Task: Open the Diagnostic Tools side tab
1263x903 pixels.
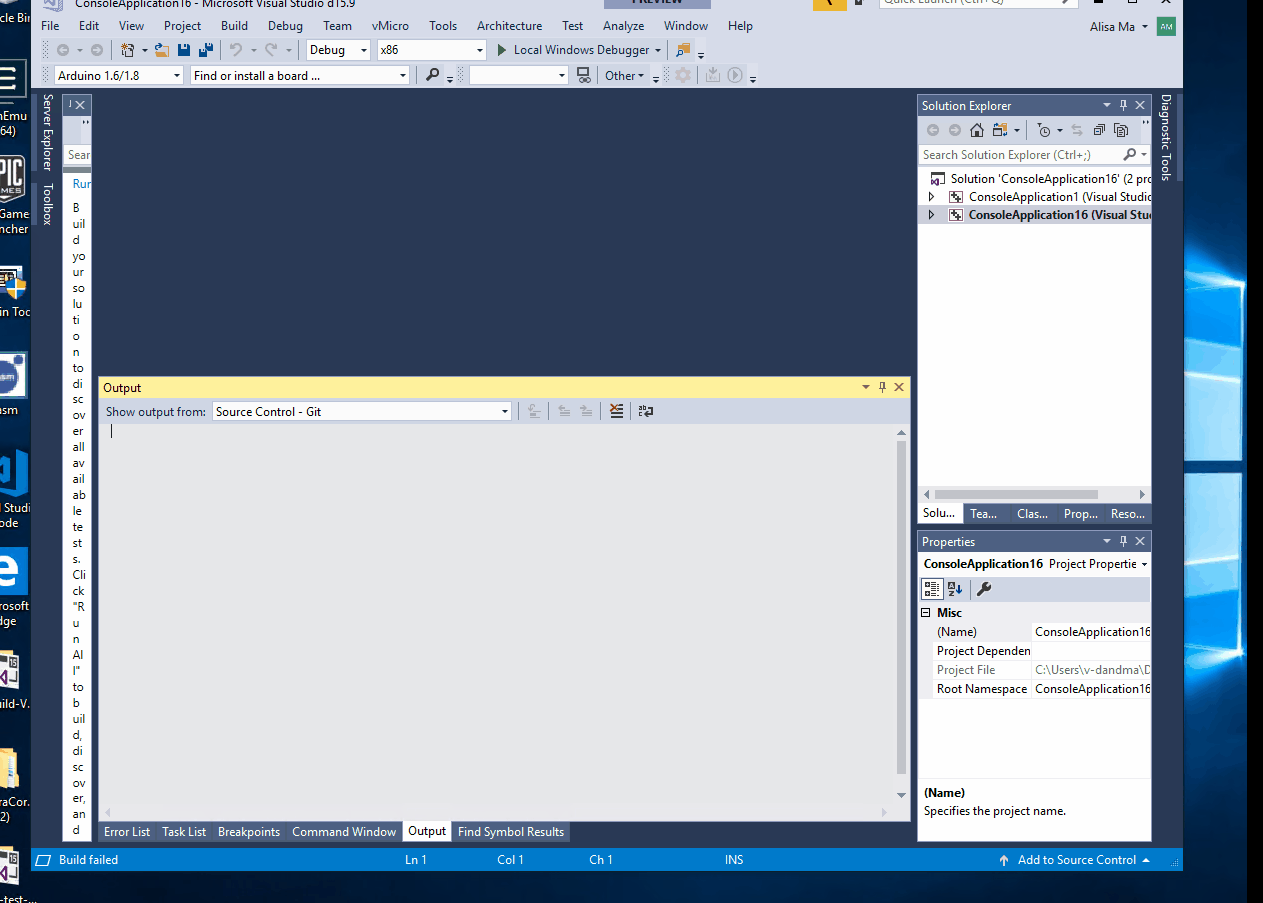Action: [x=1166, y=138]
